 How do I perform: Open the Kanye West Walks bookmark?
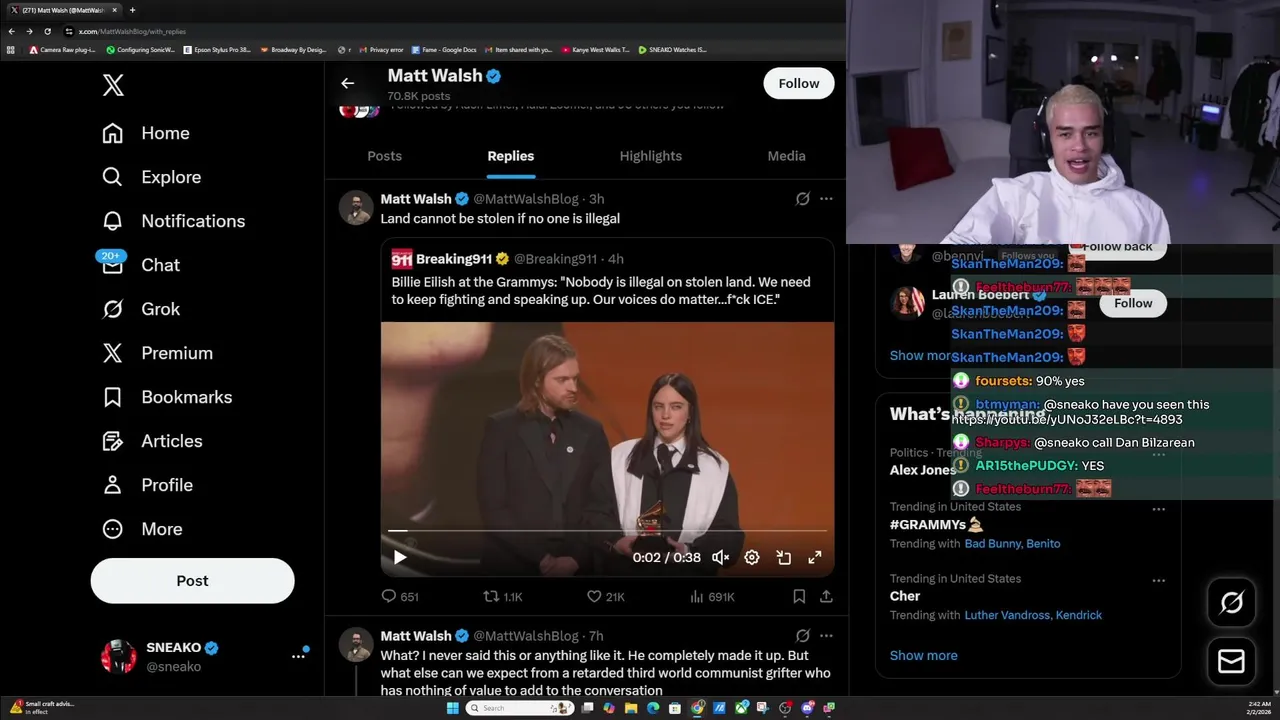pos(596,49)
